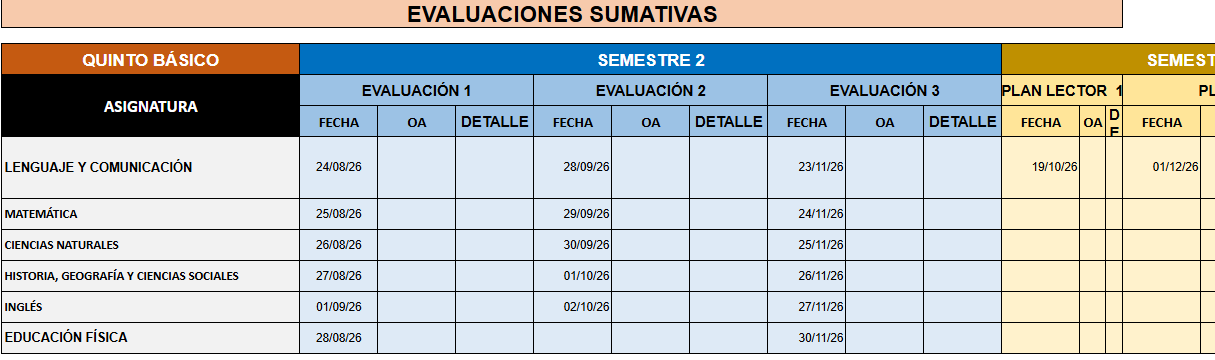Select Inglés Evaluación 1 date 01/09/26

coord(339,307)
